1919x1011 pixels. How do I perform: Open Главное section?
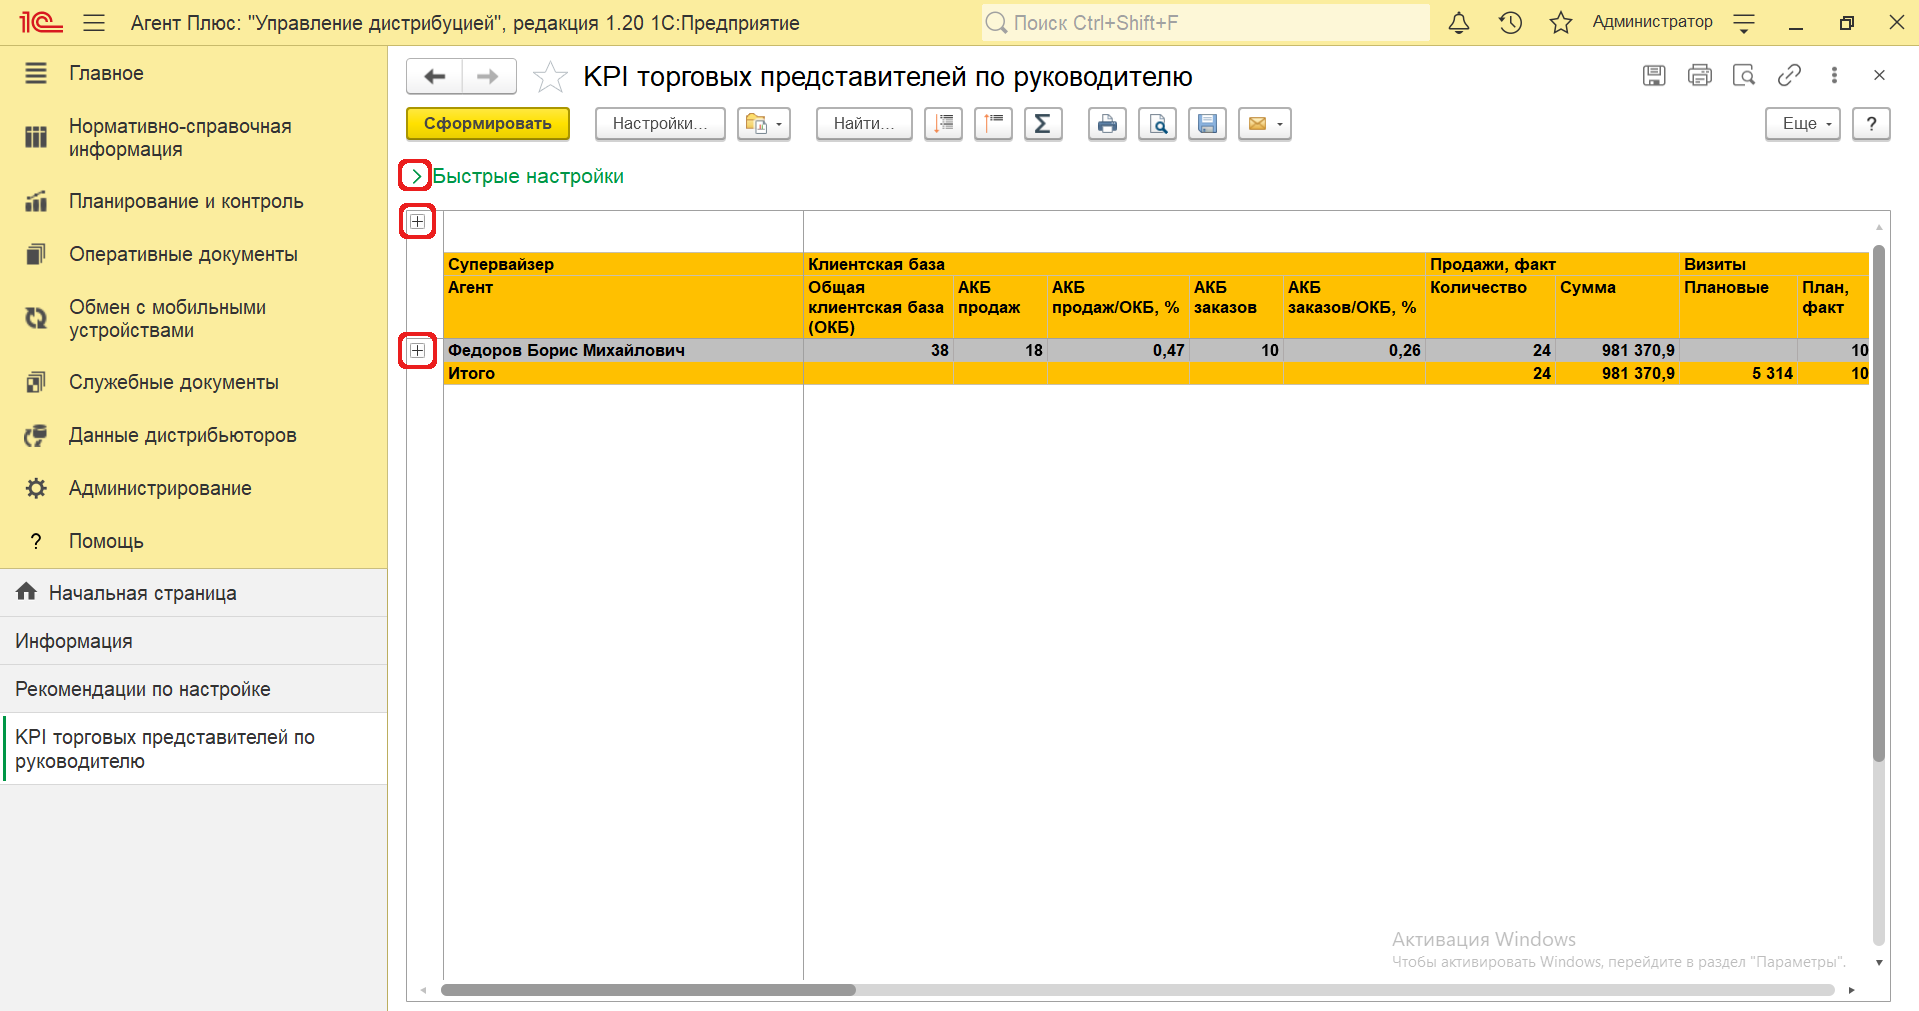[193, 73]
